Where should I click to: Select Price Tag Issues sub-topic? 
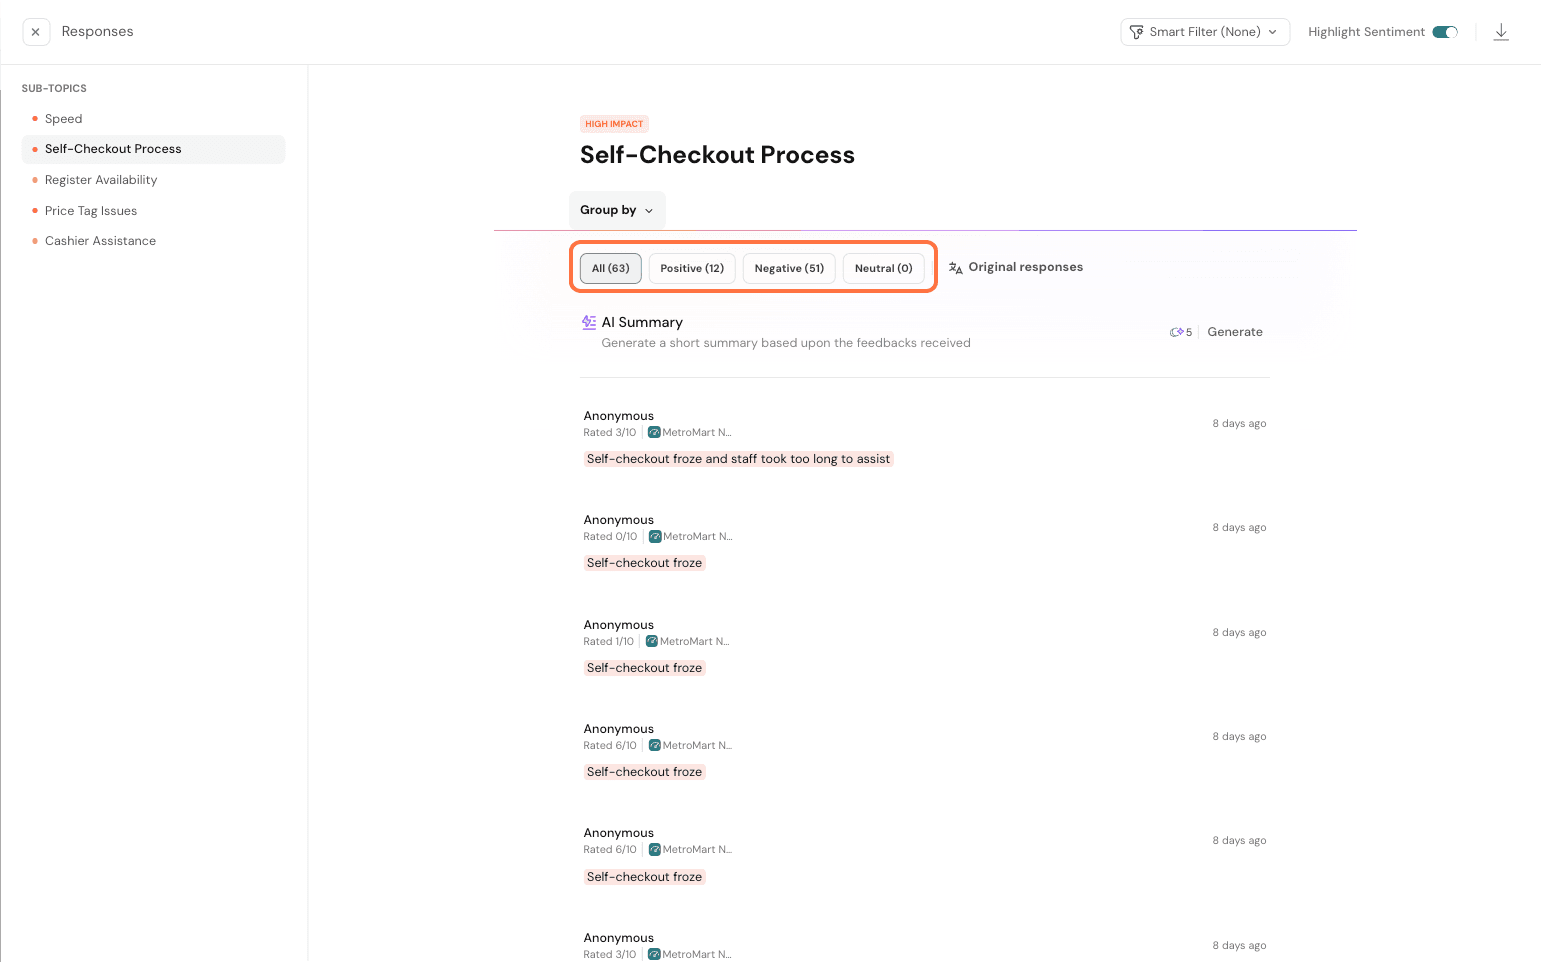click(x=91, y=211)
